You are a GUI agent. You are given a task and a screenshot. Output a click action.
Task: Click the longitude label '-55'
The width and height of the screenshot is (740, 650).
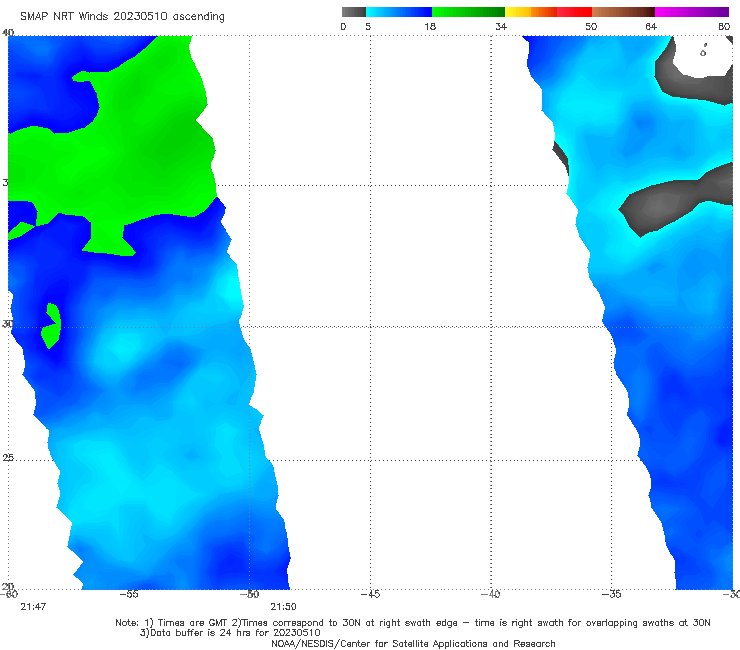pos(129,594)
